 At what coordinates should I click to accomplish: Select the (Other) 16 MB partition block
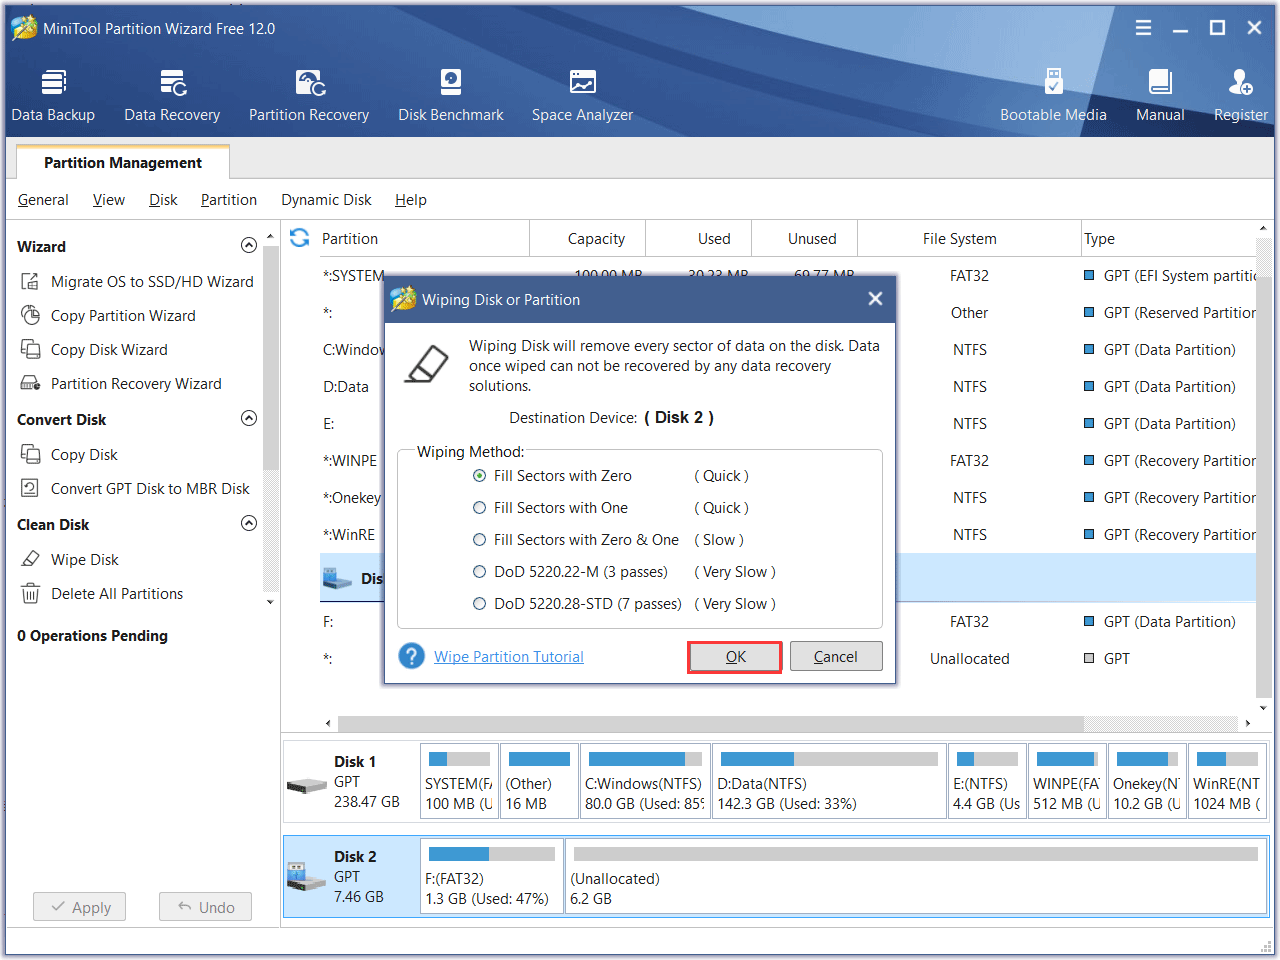[x=539, y=781]
